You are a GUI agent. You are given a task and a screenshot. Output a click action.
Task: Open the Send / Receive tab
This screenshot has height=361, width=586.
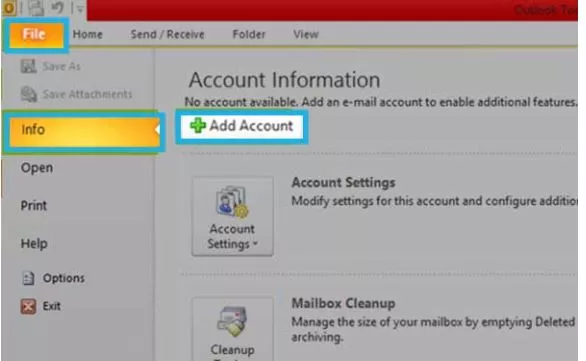[x=167, y=34]
